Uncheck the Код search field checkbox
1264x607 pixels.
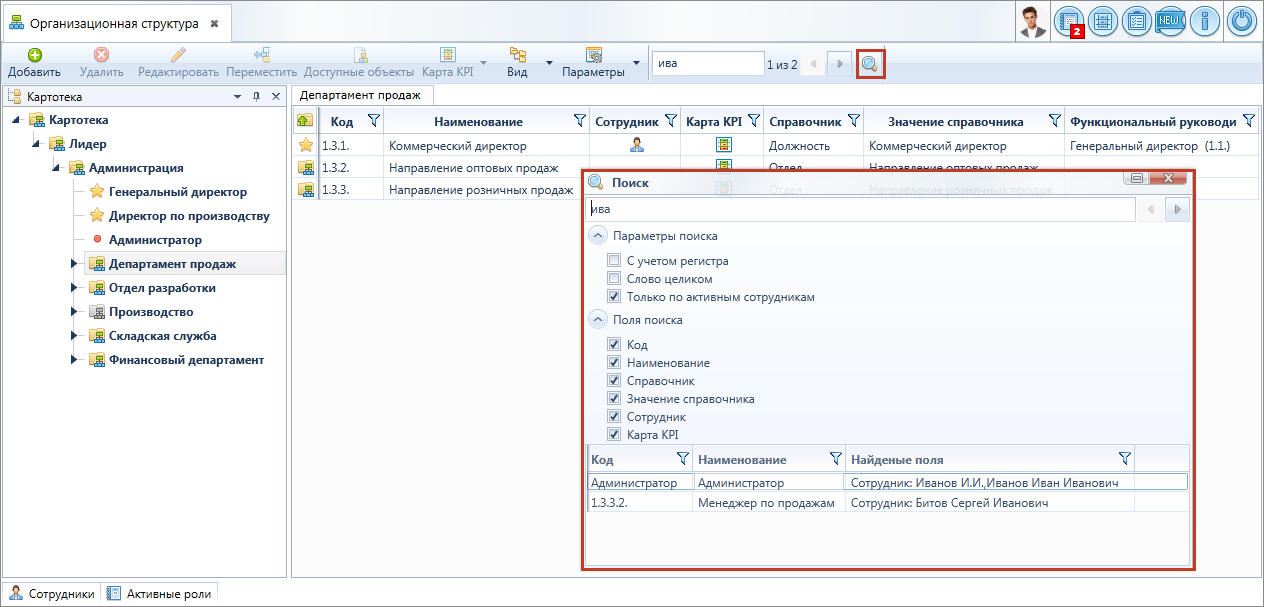[x=614, y=345]
